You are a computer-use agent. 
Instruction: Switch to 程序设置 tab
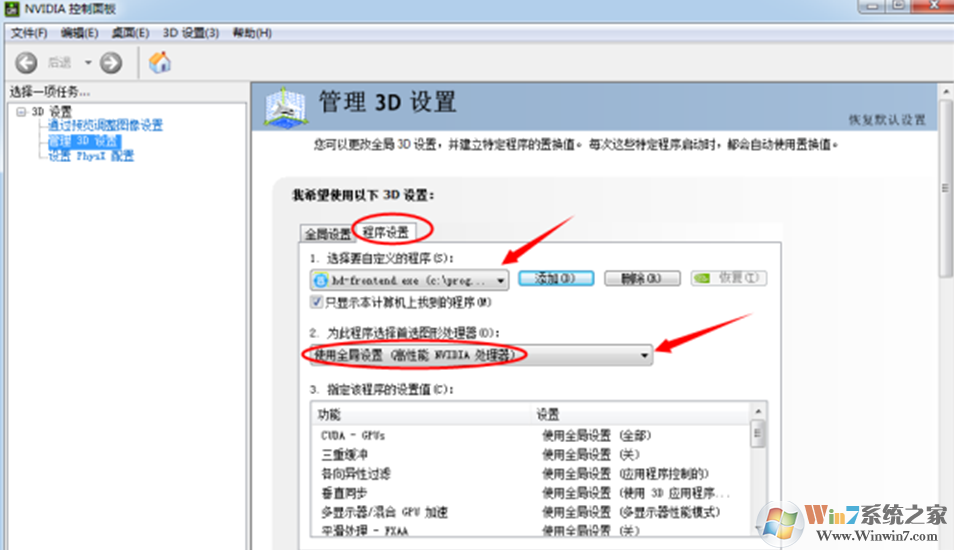[x=386, y=232]
